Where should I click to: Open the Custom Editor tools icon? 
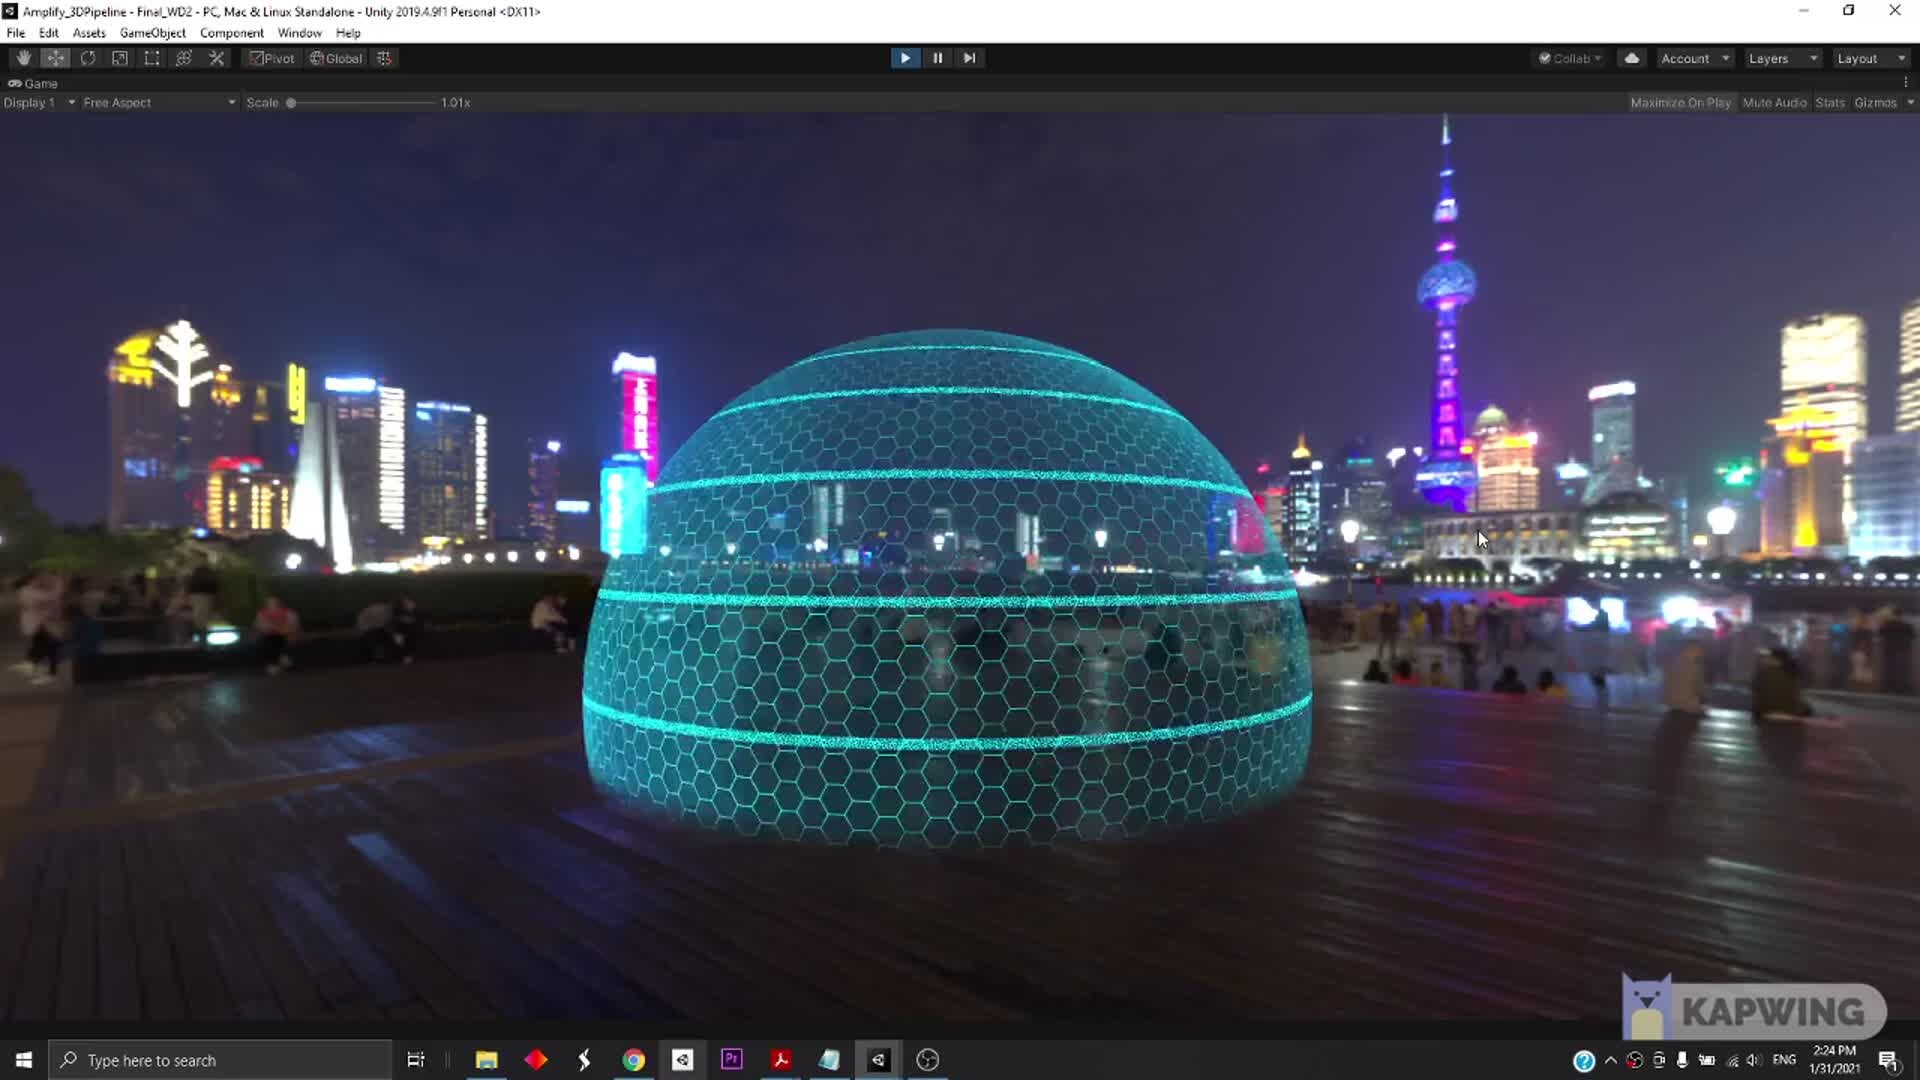(x=216, y=57)
